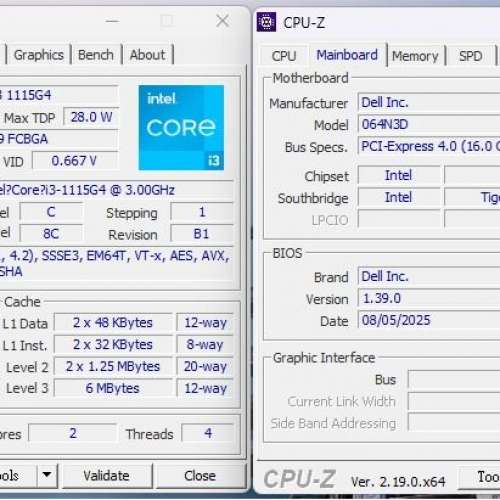500x500 pixels.
Task: Open the Memory tab
Action: click(x=415, y=56)
